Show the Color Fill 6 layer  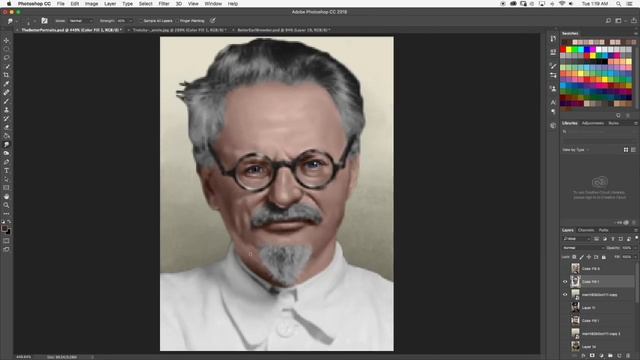[x=565, y=269]
